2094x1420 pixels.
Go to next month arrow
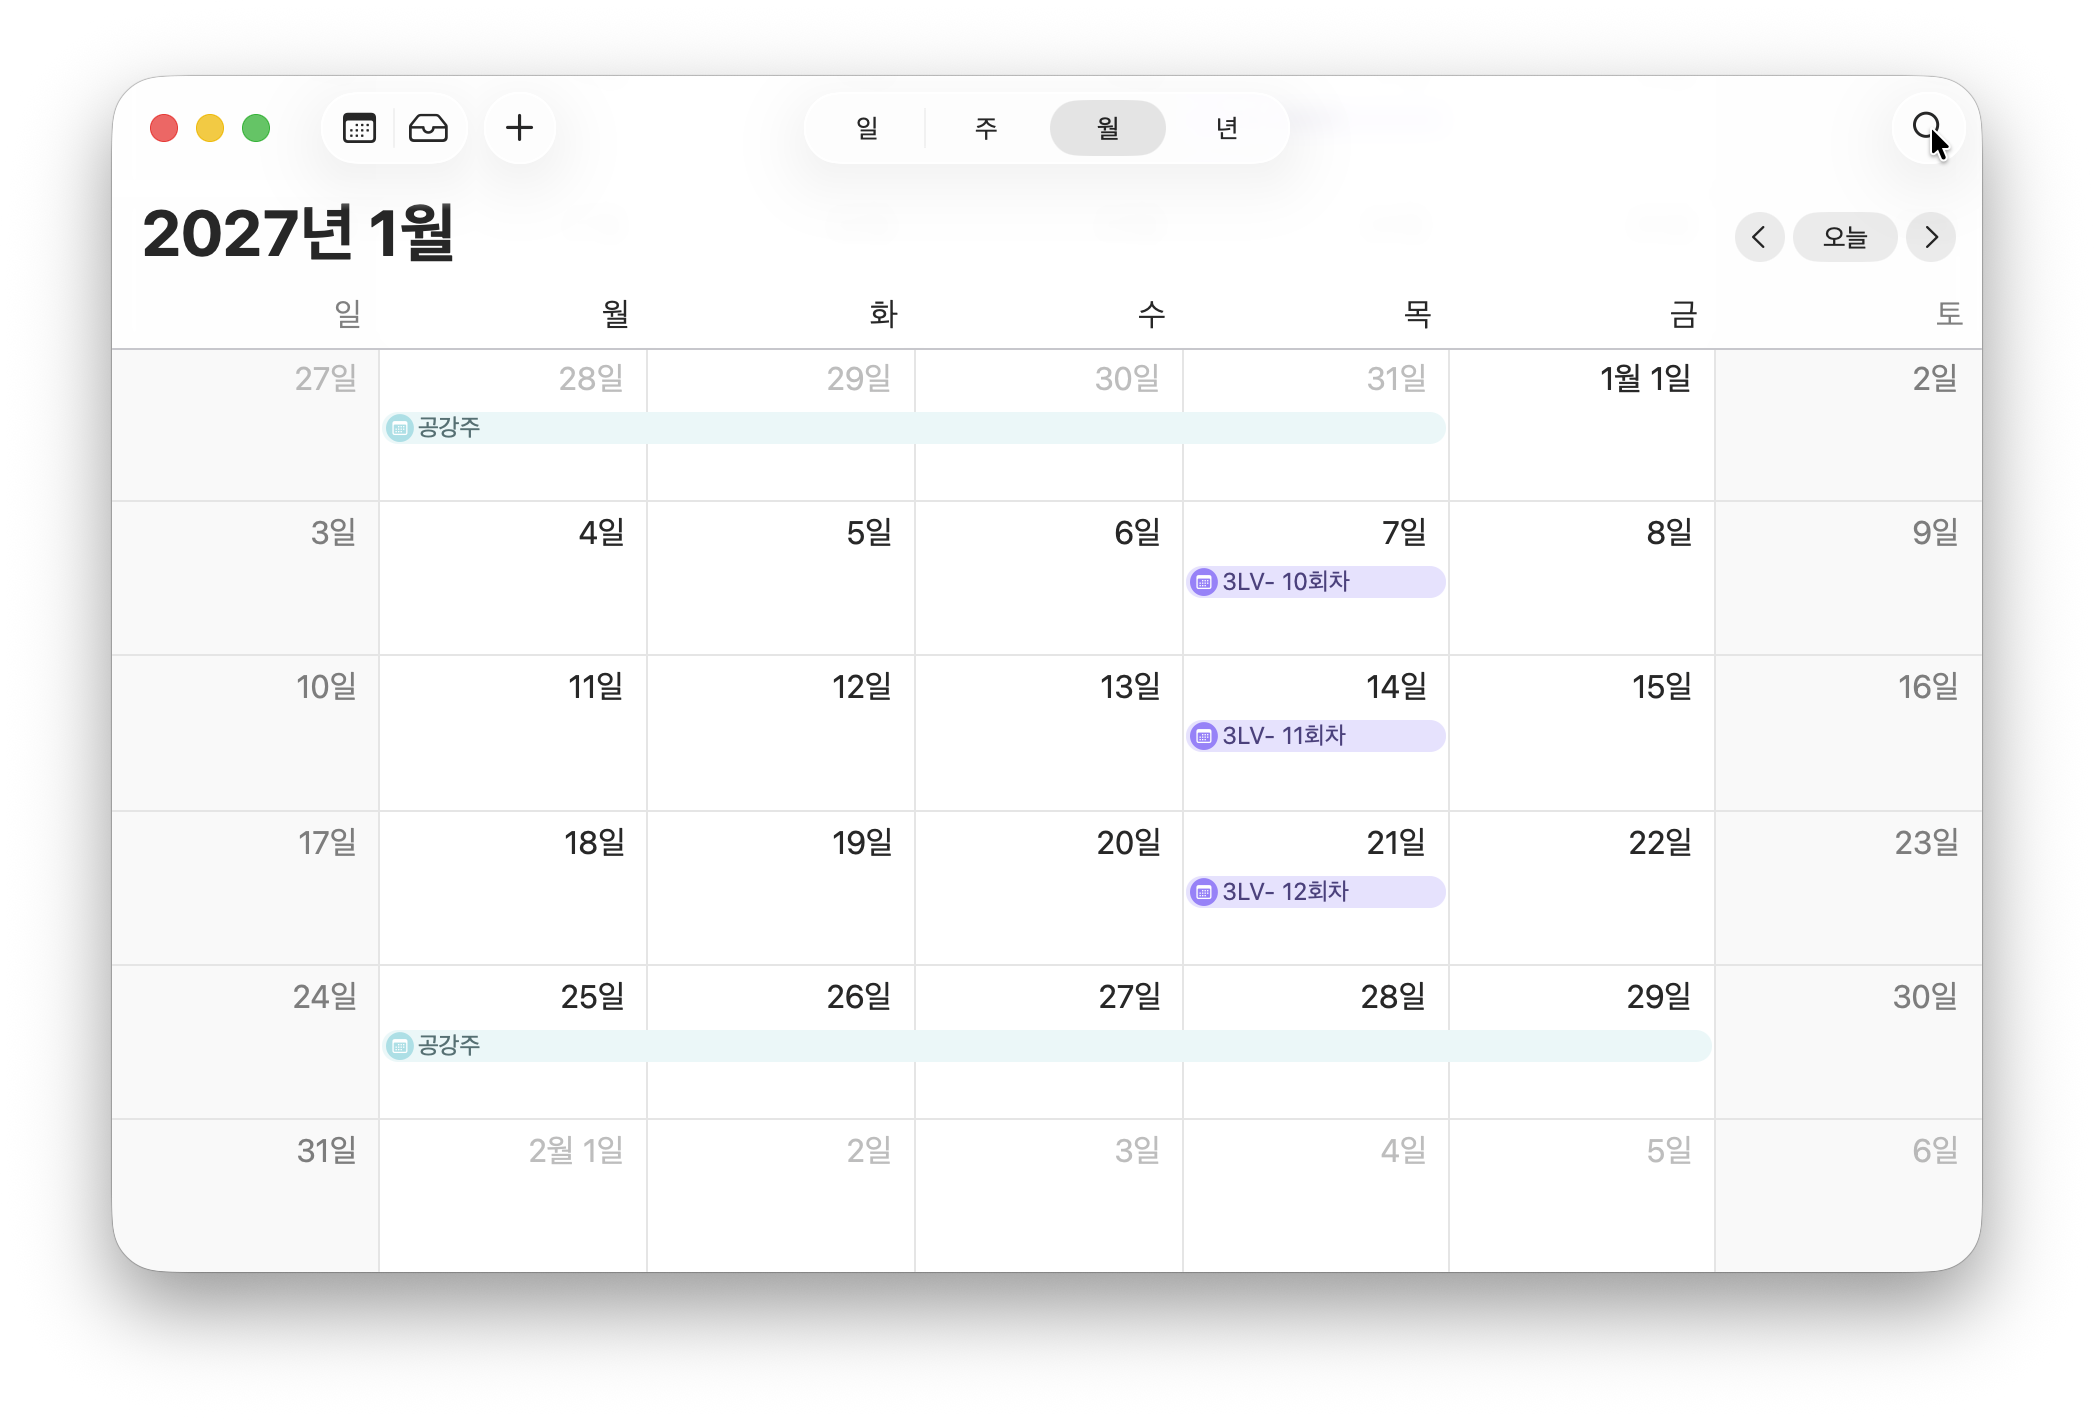coord(1931,237)
